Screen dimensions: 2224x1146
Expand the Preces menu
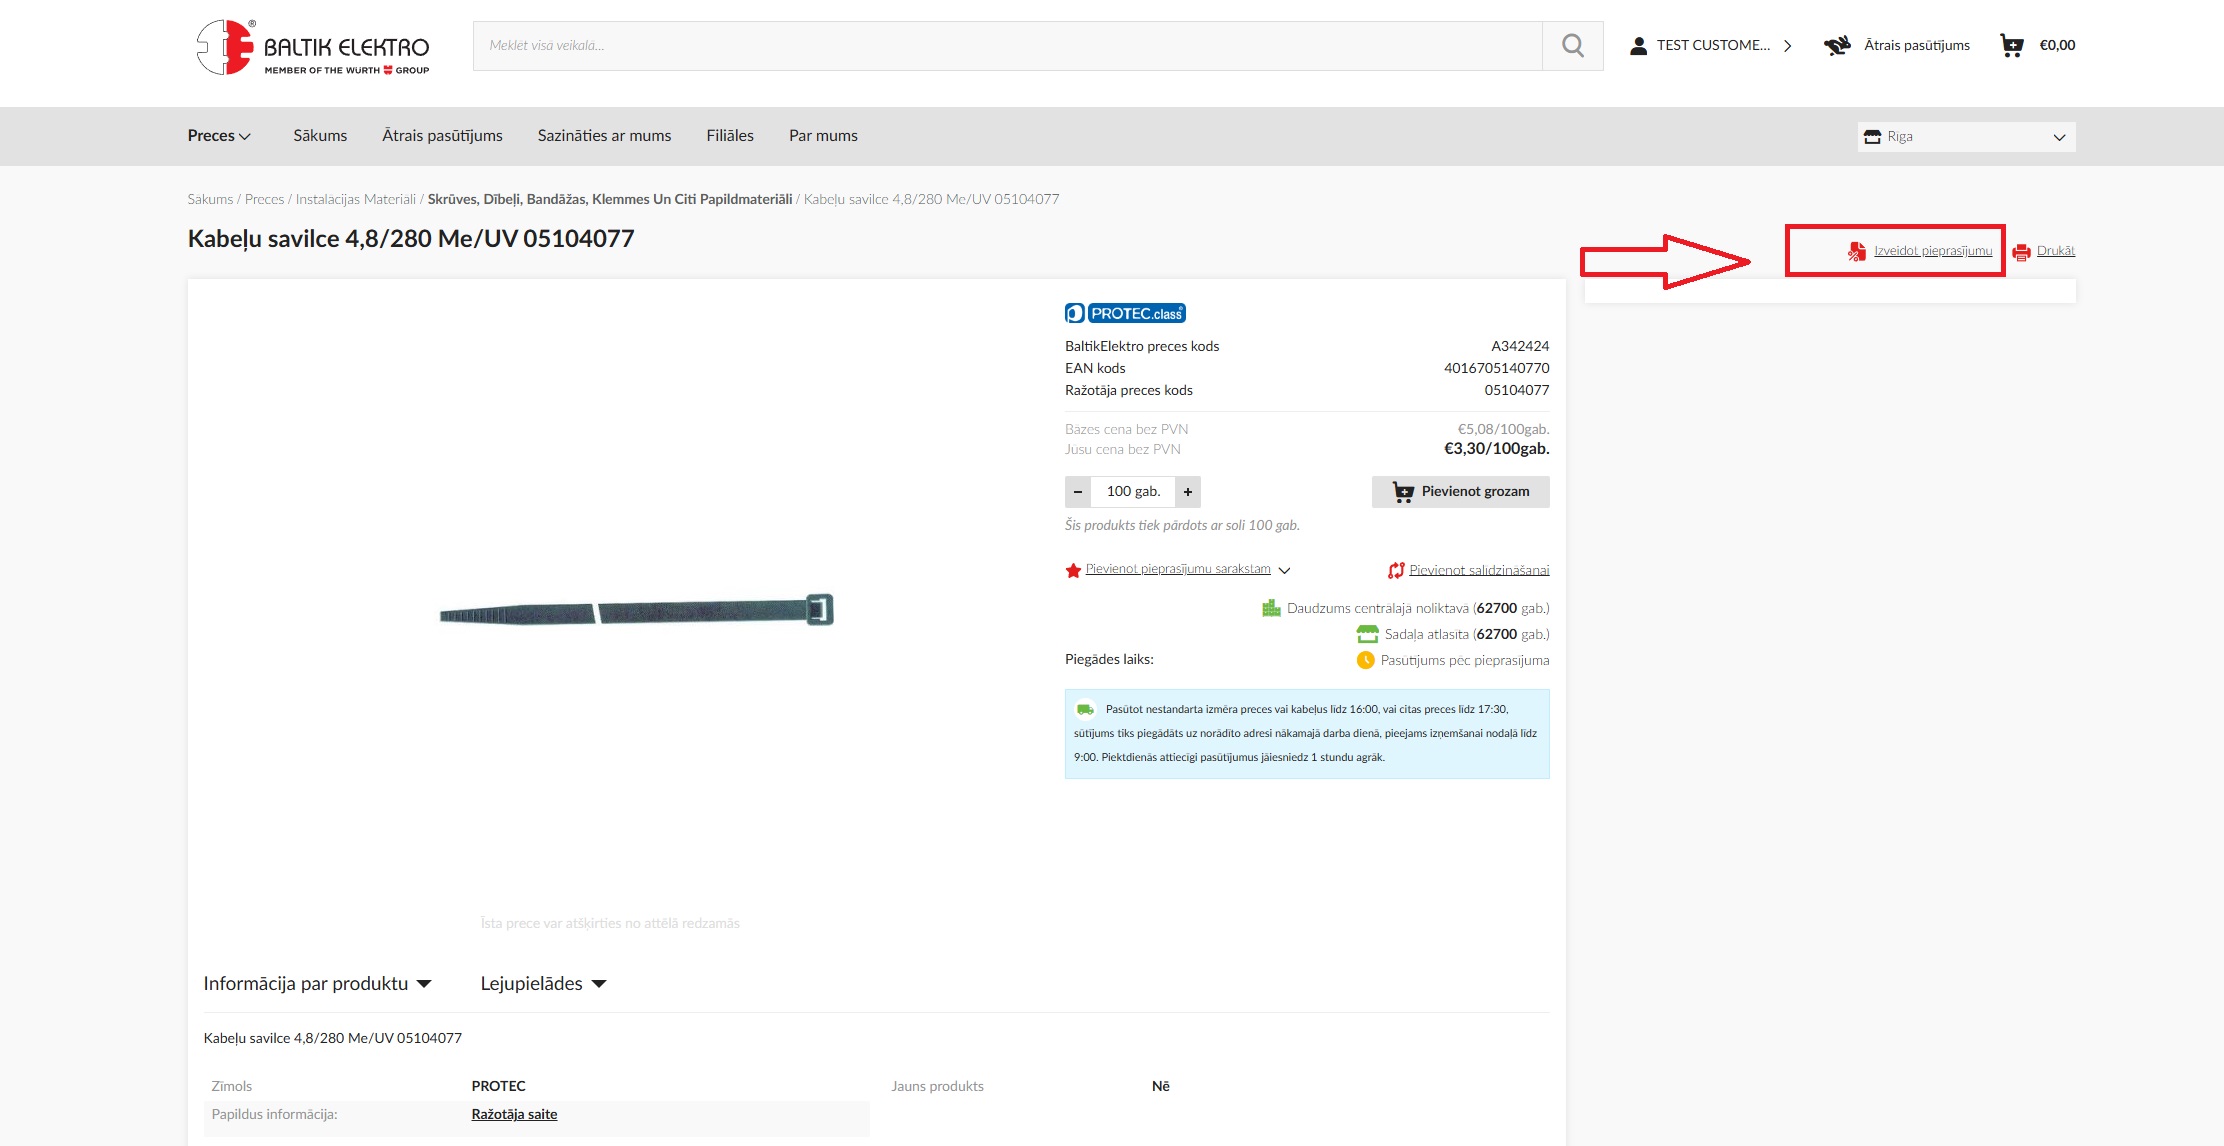[219, 136]
